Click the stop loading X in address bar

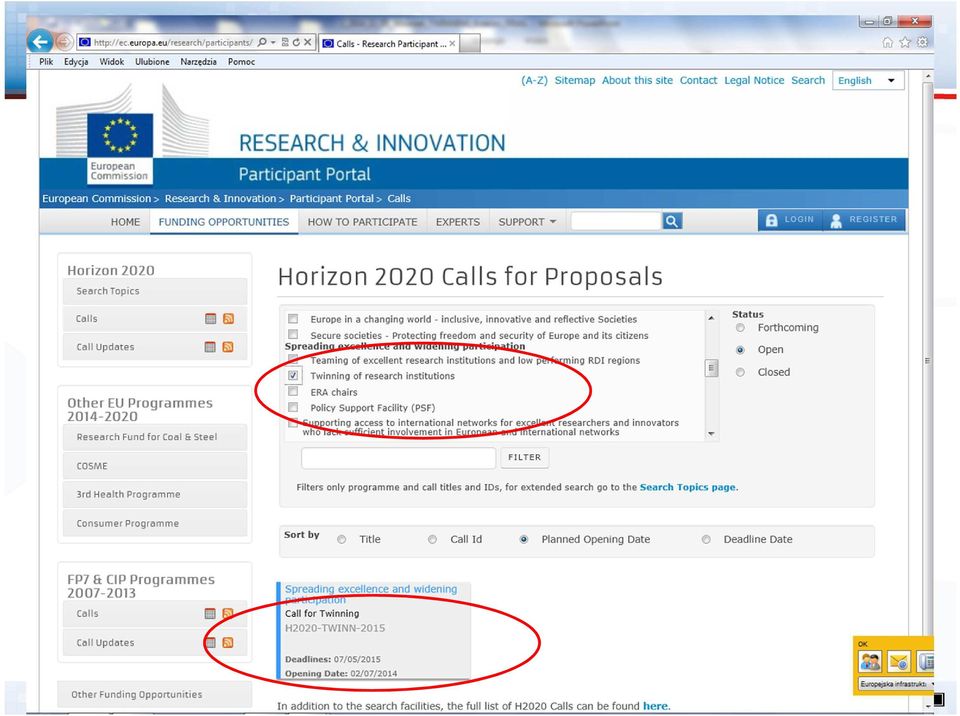(x=308, y=42)
